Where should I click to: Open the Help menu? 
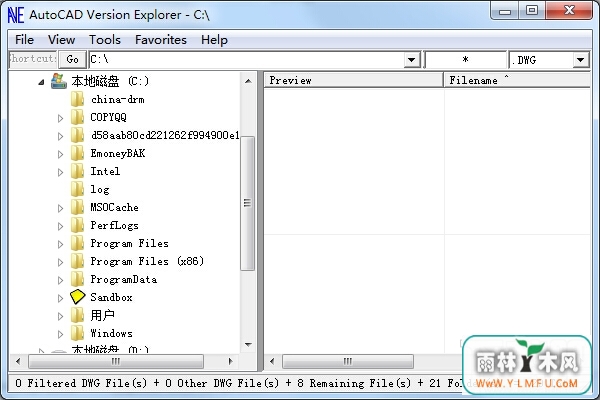(x=214, y=40)
